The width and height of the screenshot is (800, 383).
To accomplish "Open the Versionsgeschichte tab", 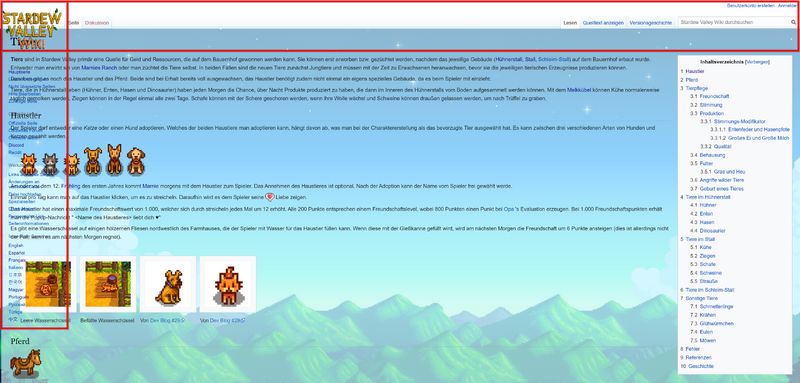I will (651, 23).
